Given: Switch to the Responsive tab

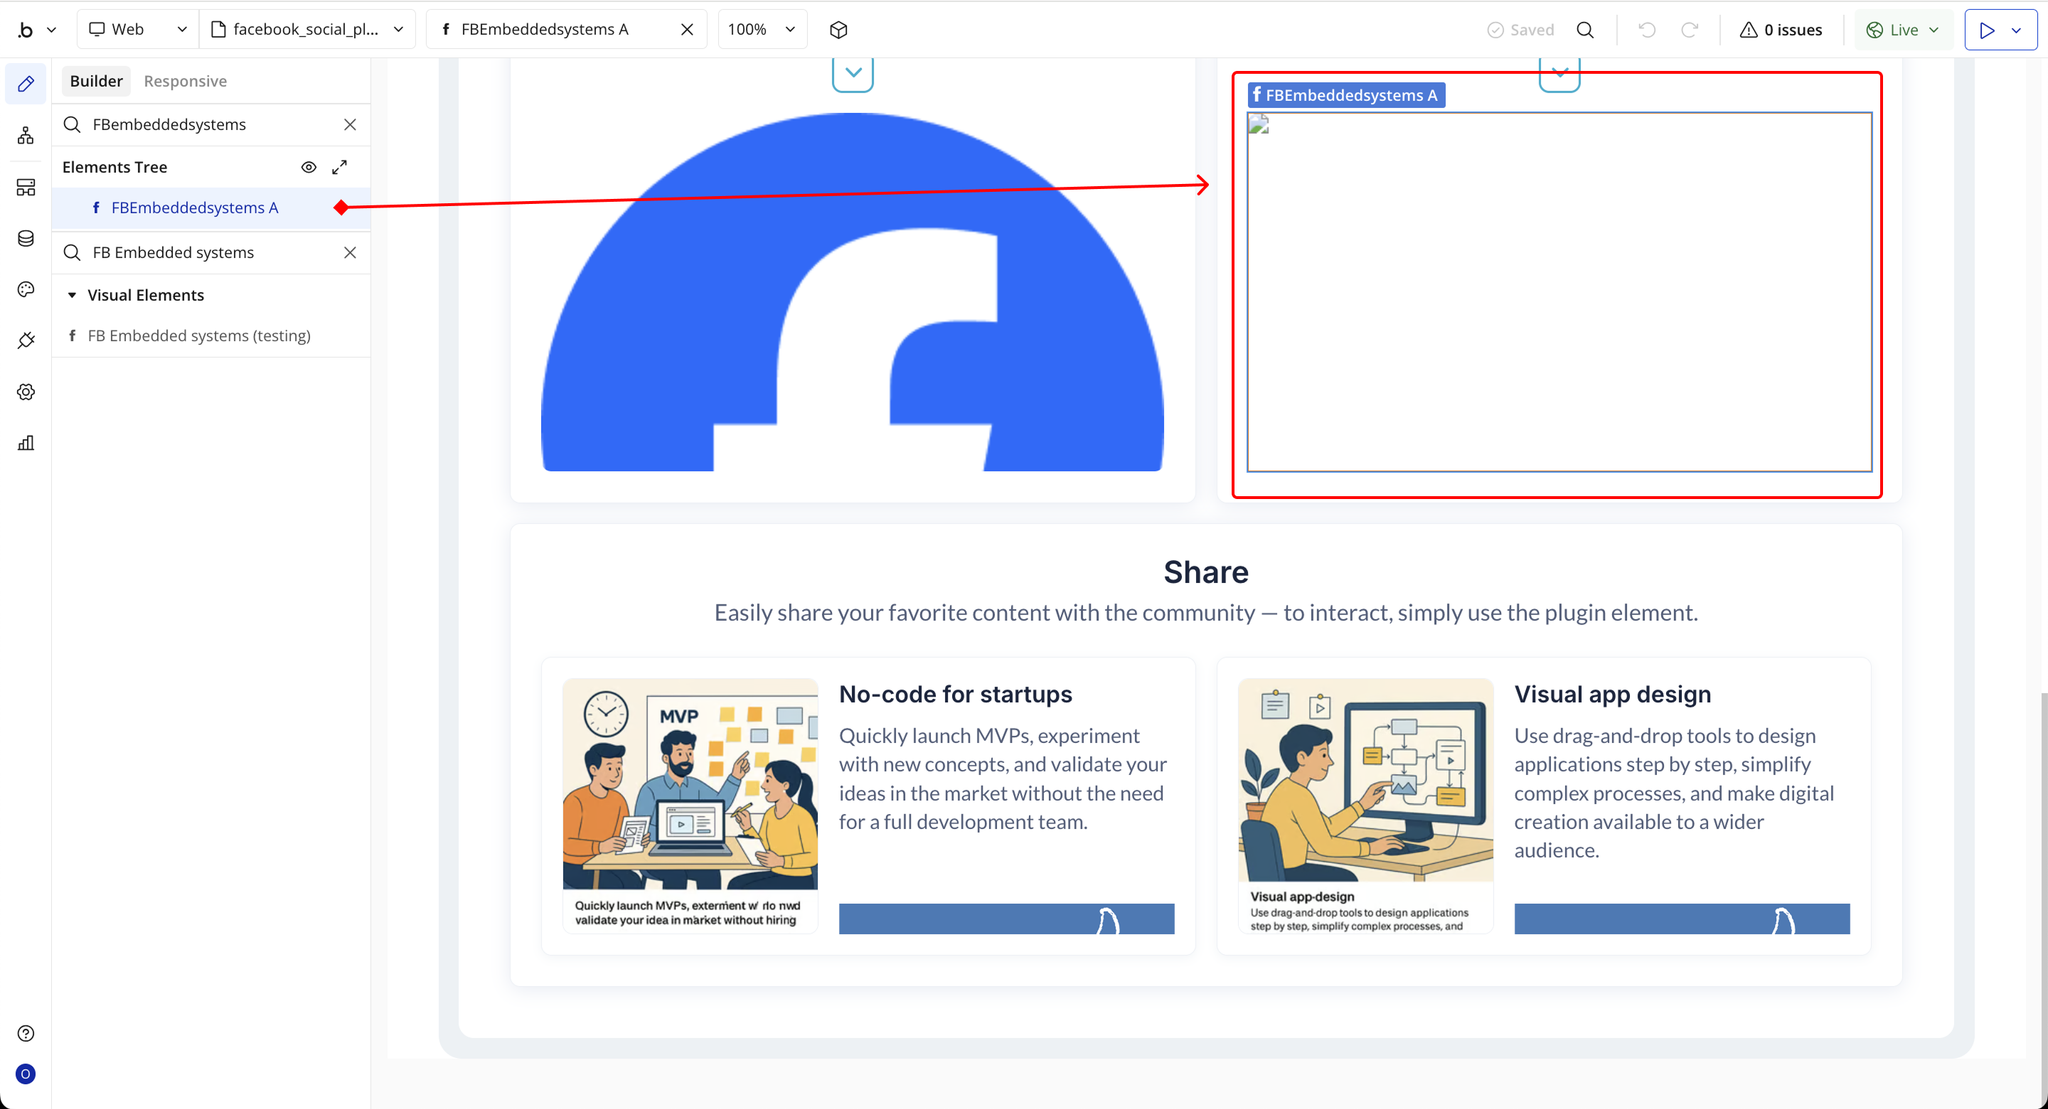Looking at the screenshot, I should coord(185,81).
